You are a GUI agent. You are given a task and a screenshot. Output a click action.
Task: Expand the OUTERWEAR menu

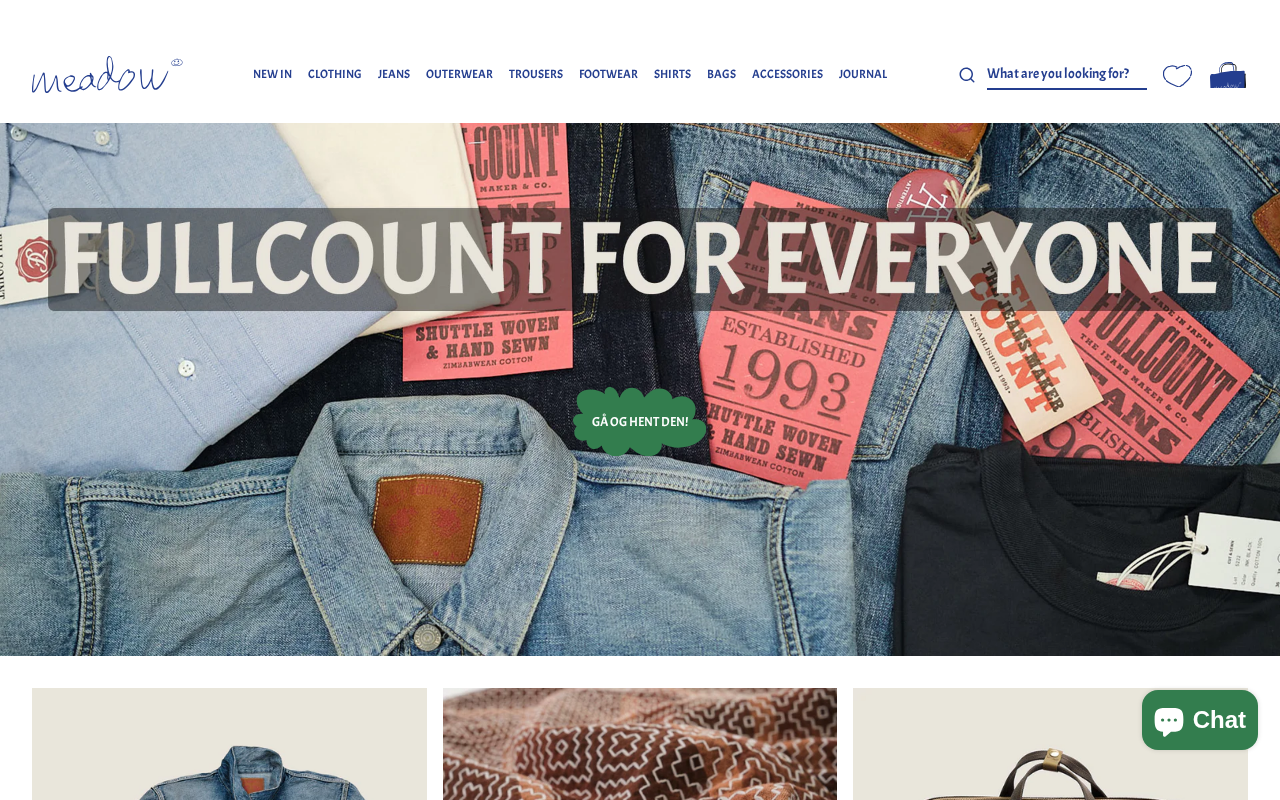[x=459, y=75]
